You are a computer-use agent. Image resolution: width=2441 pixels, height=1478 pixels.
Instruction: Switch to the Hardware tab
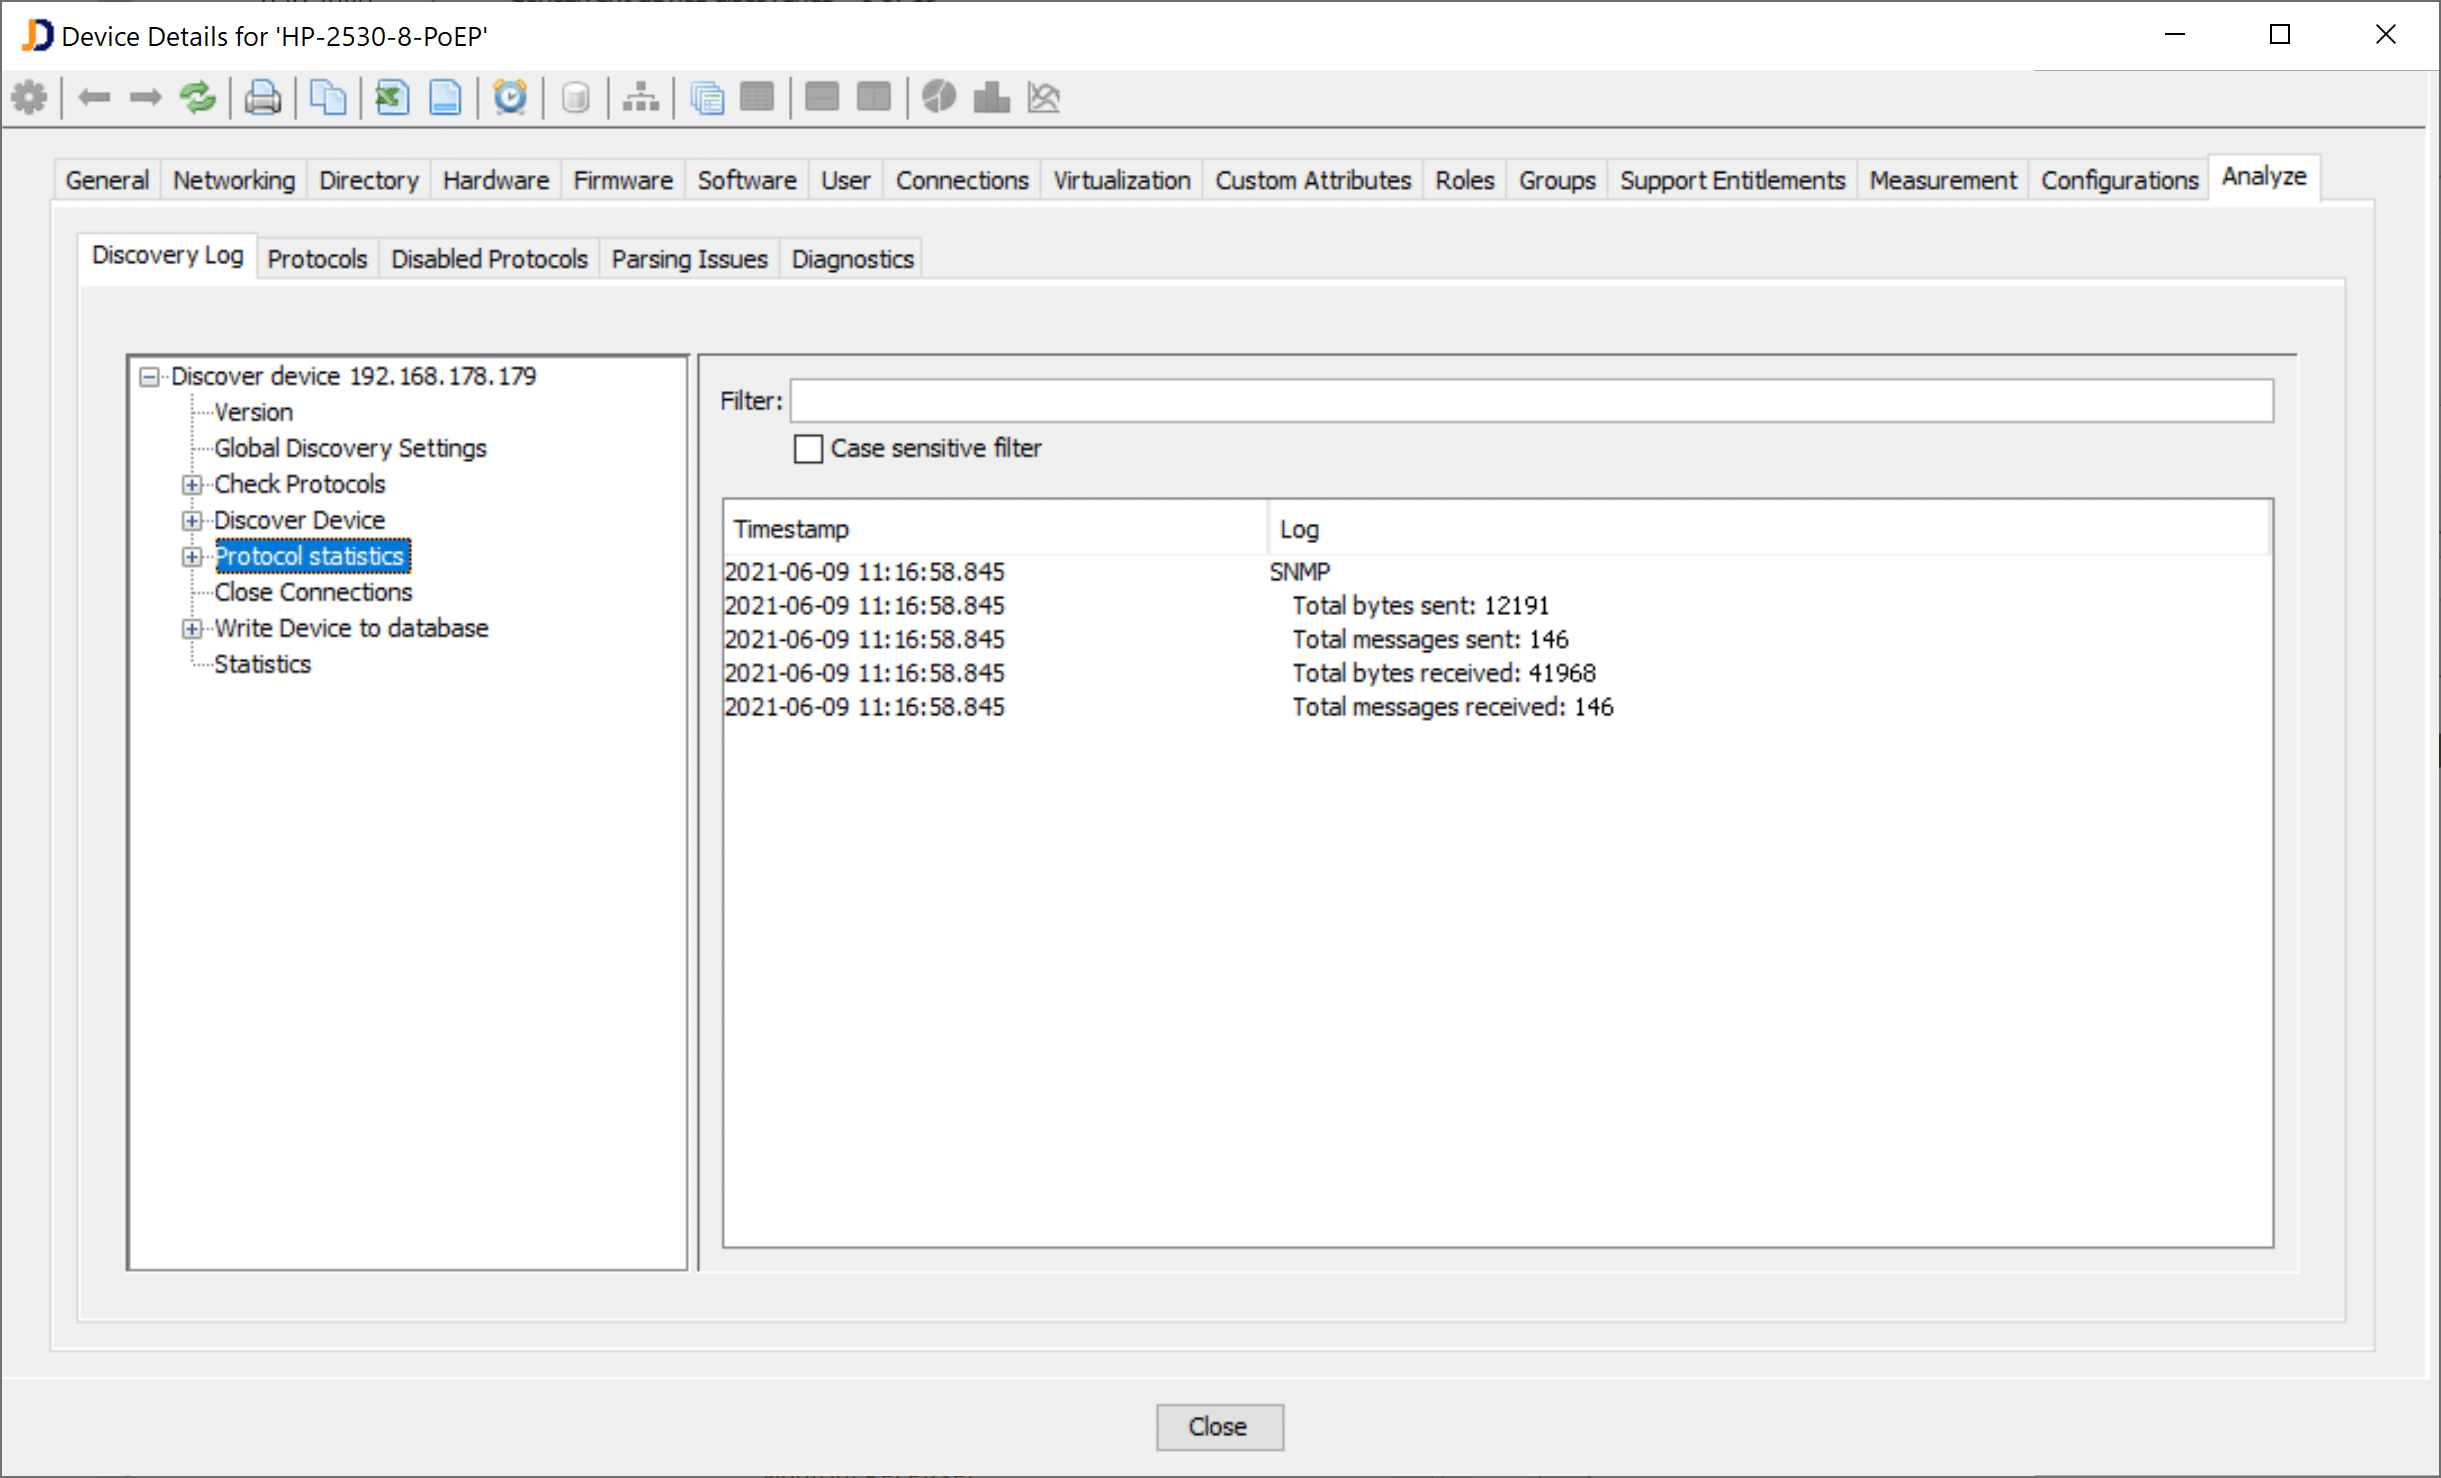pyautogui.click(x=495, y=181)
